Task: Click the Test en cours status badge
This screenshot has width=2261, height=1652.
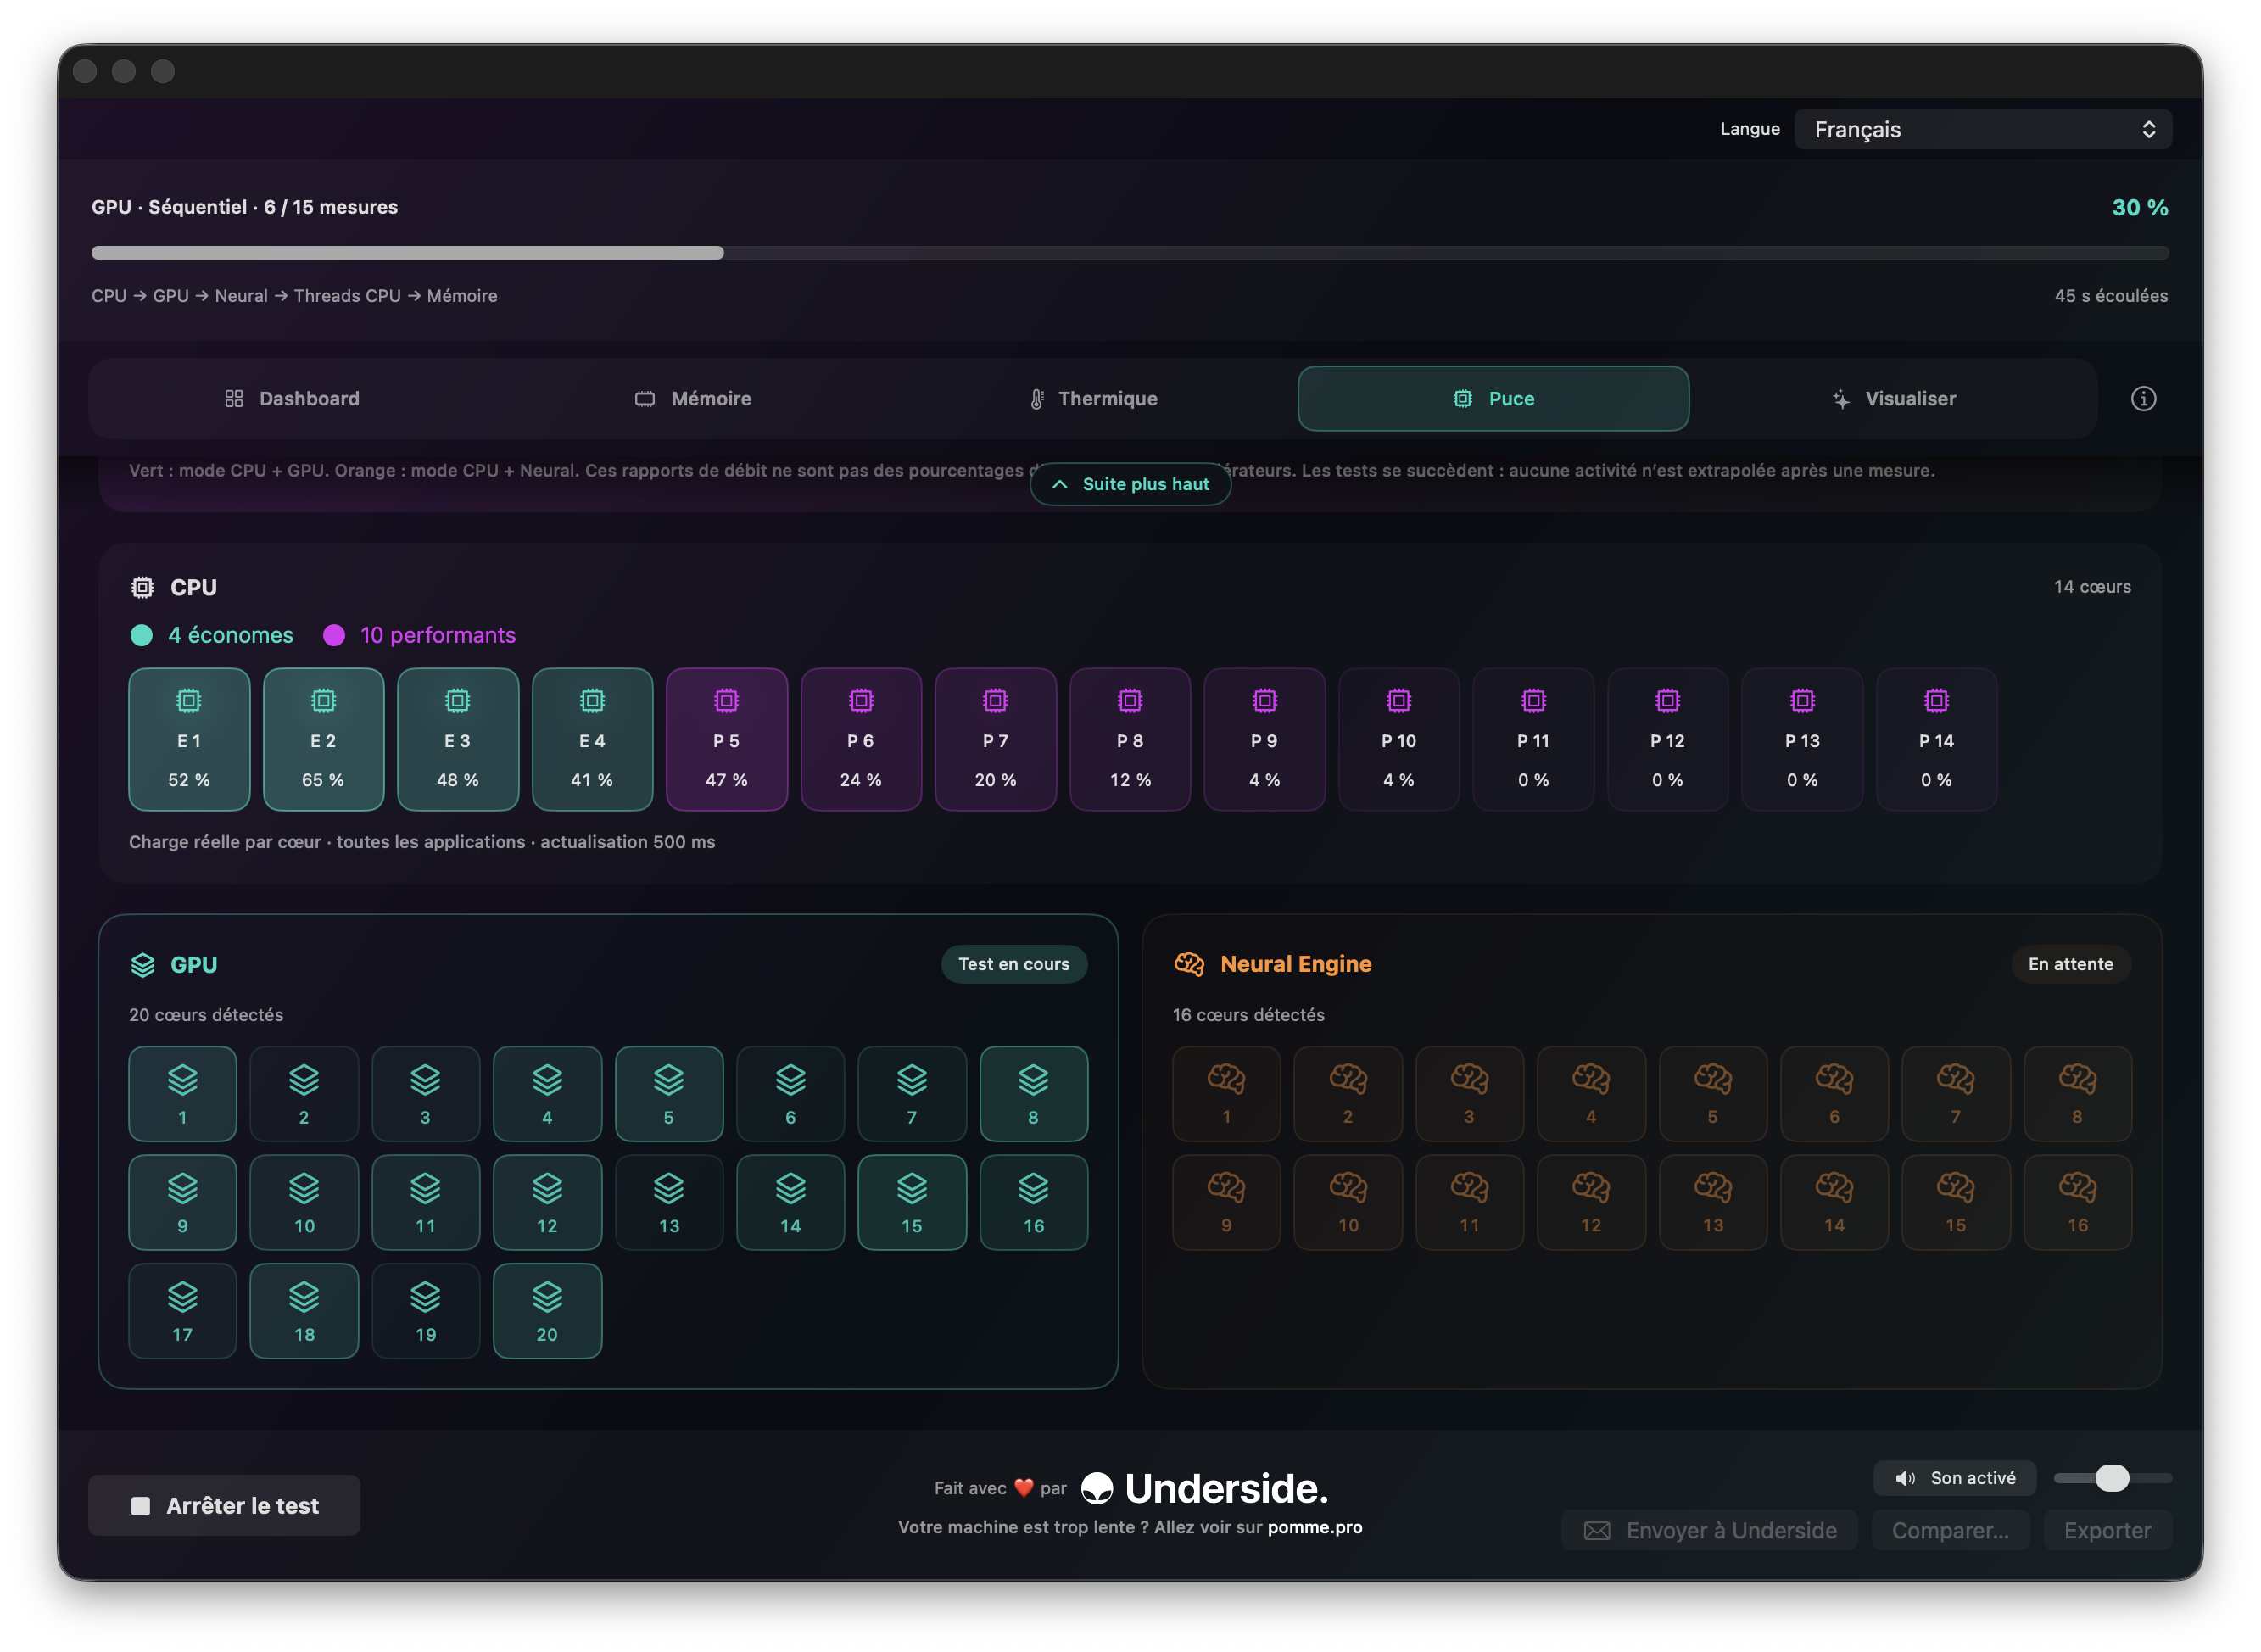Action: point(1014,964)
